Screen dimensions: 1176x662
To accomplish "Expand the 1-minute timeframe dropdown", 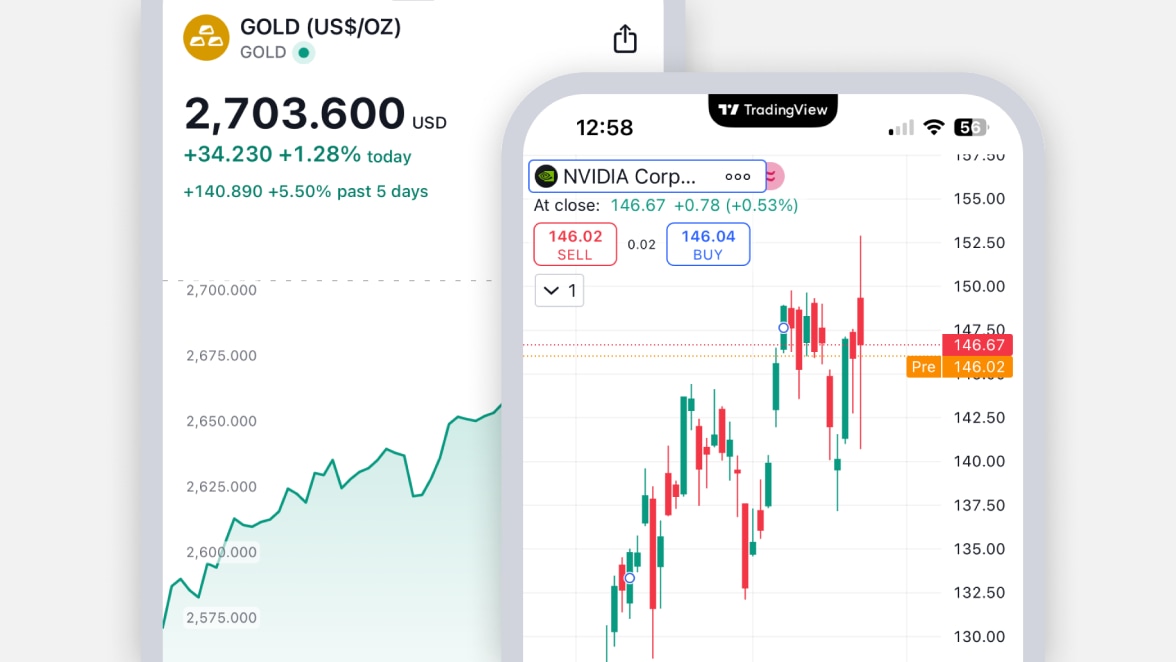I will click(x=558, y=290).
